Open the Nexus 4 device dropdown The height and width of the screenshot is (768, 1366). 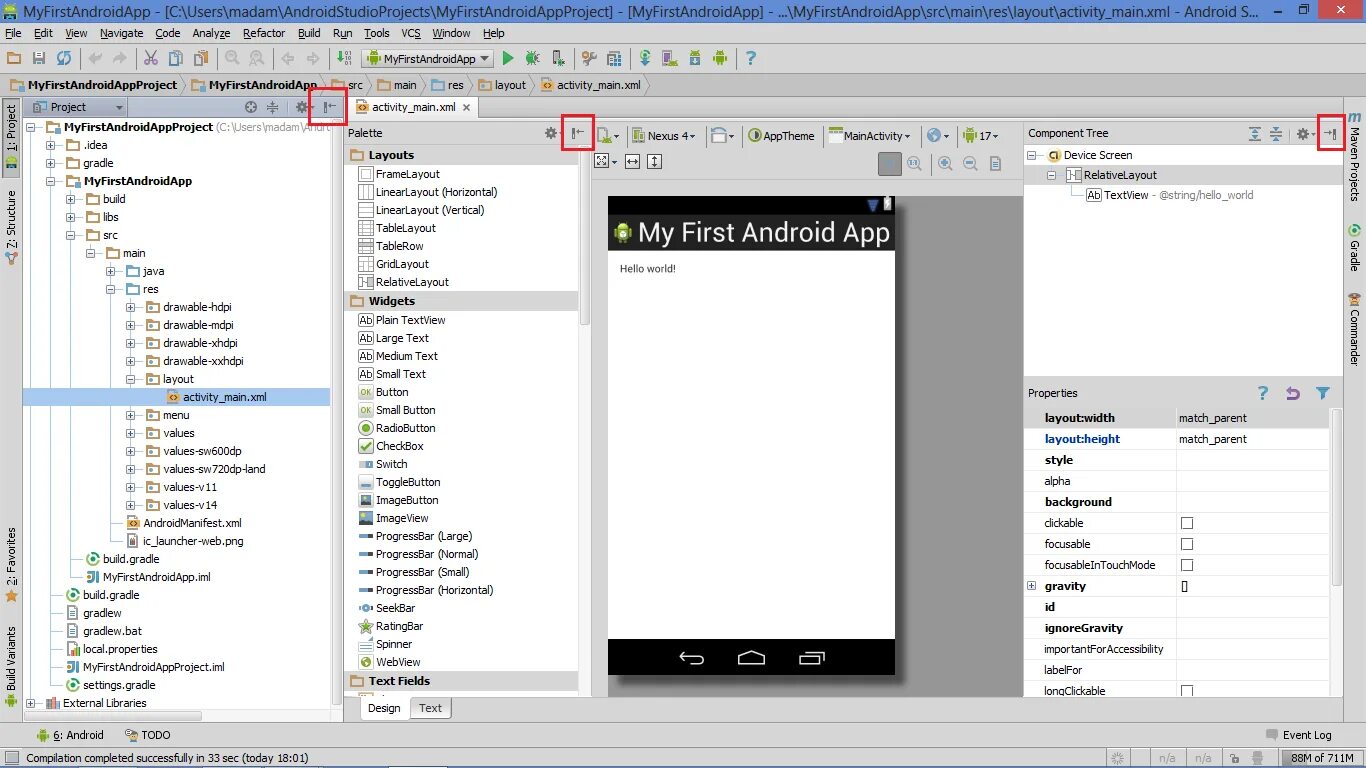(x=664, y=136)
